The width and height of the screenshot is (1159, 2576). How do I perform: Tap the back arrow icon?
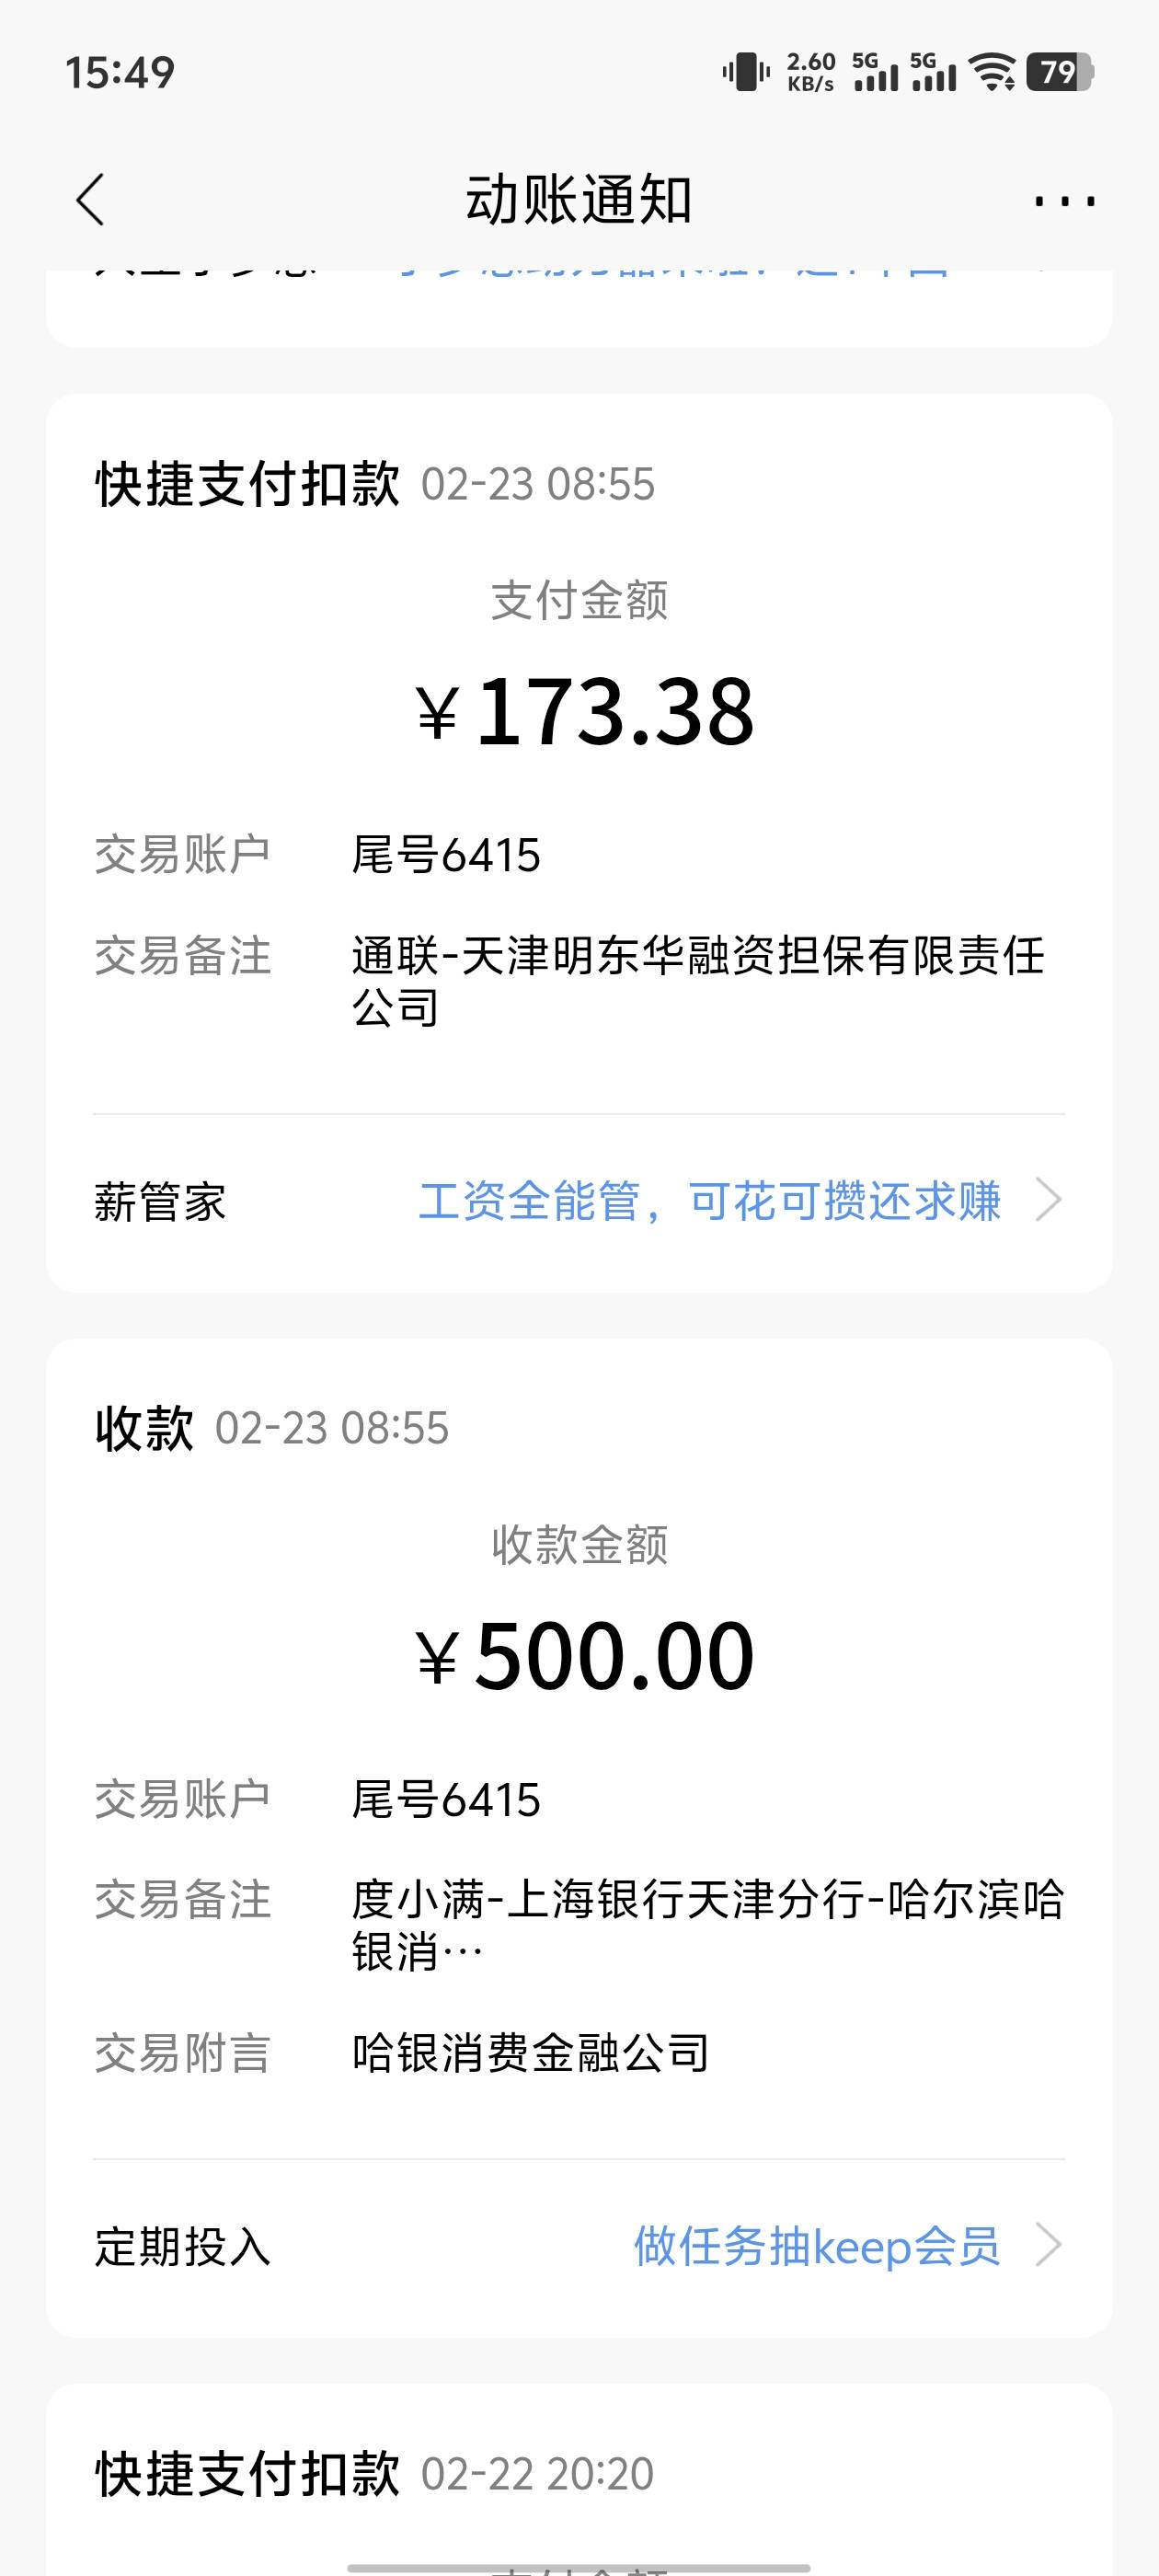(90, 200)
